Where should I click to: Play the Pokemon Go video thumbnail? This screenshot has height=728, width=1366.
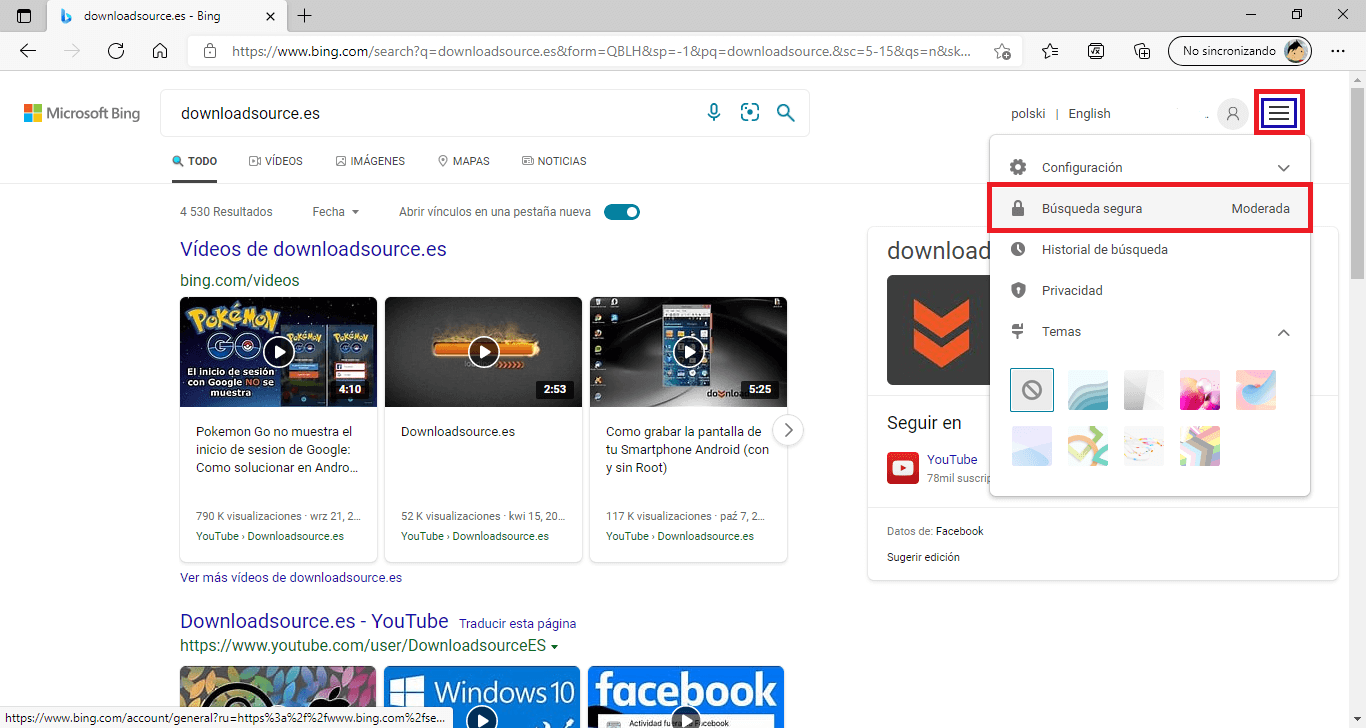[x=278, y=352]
